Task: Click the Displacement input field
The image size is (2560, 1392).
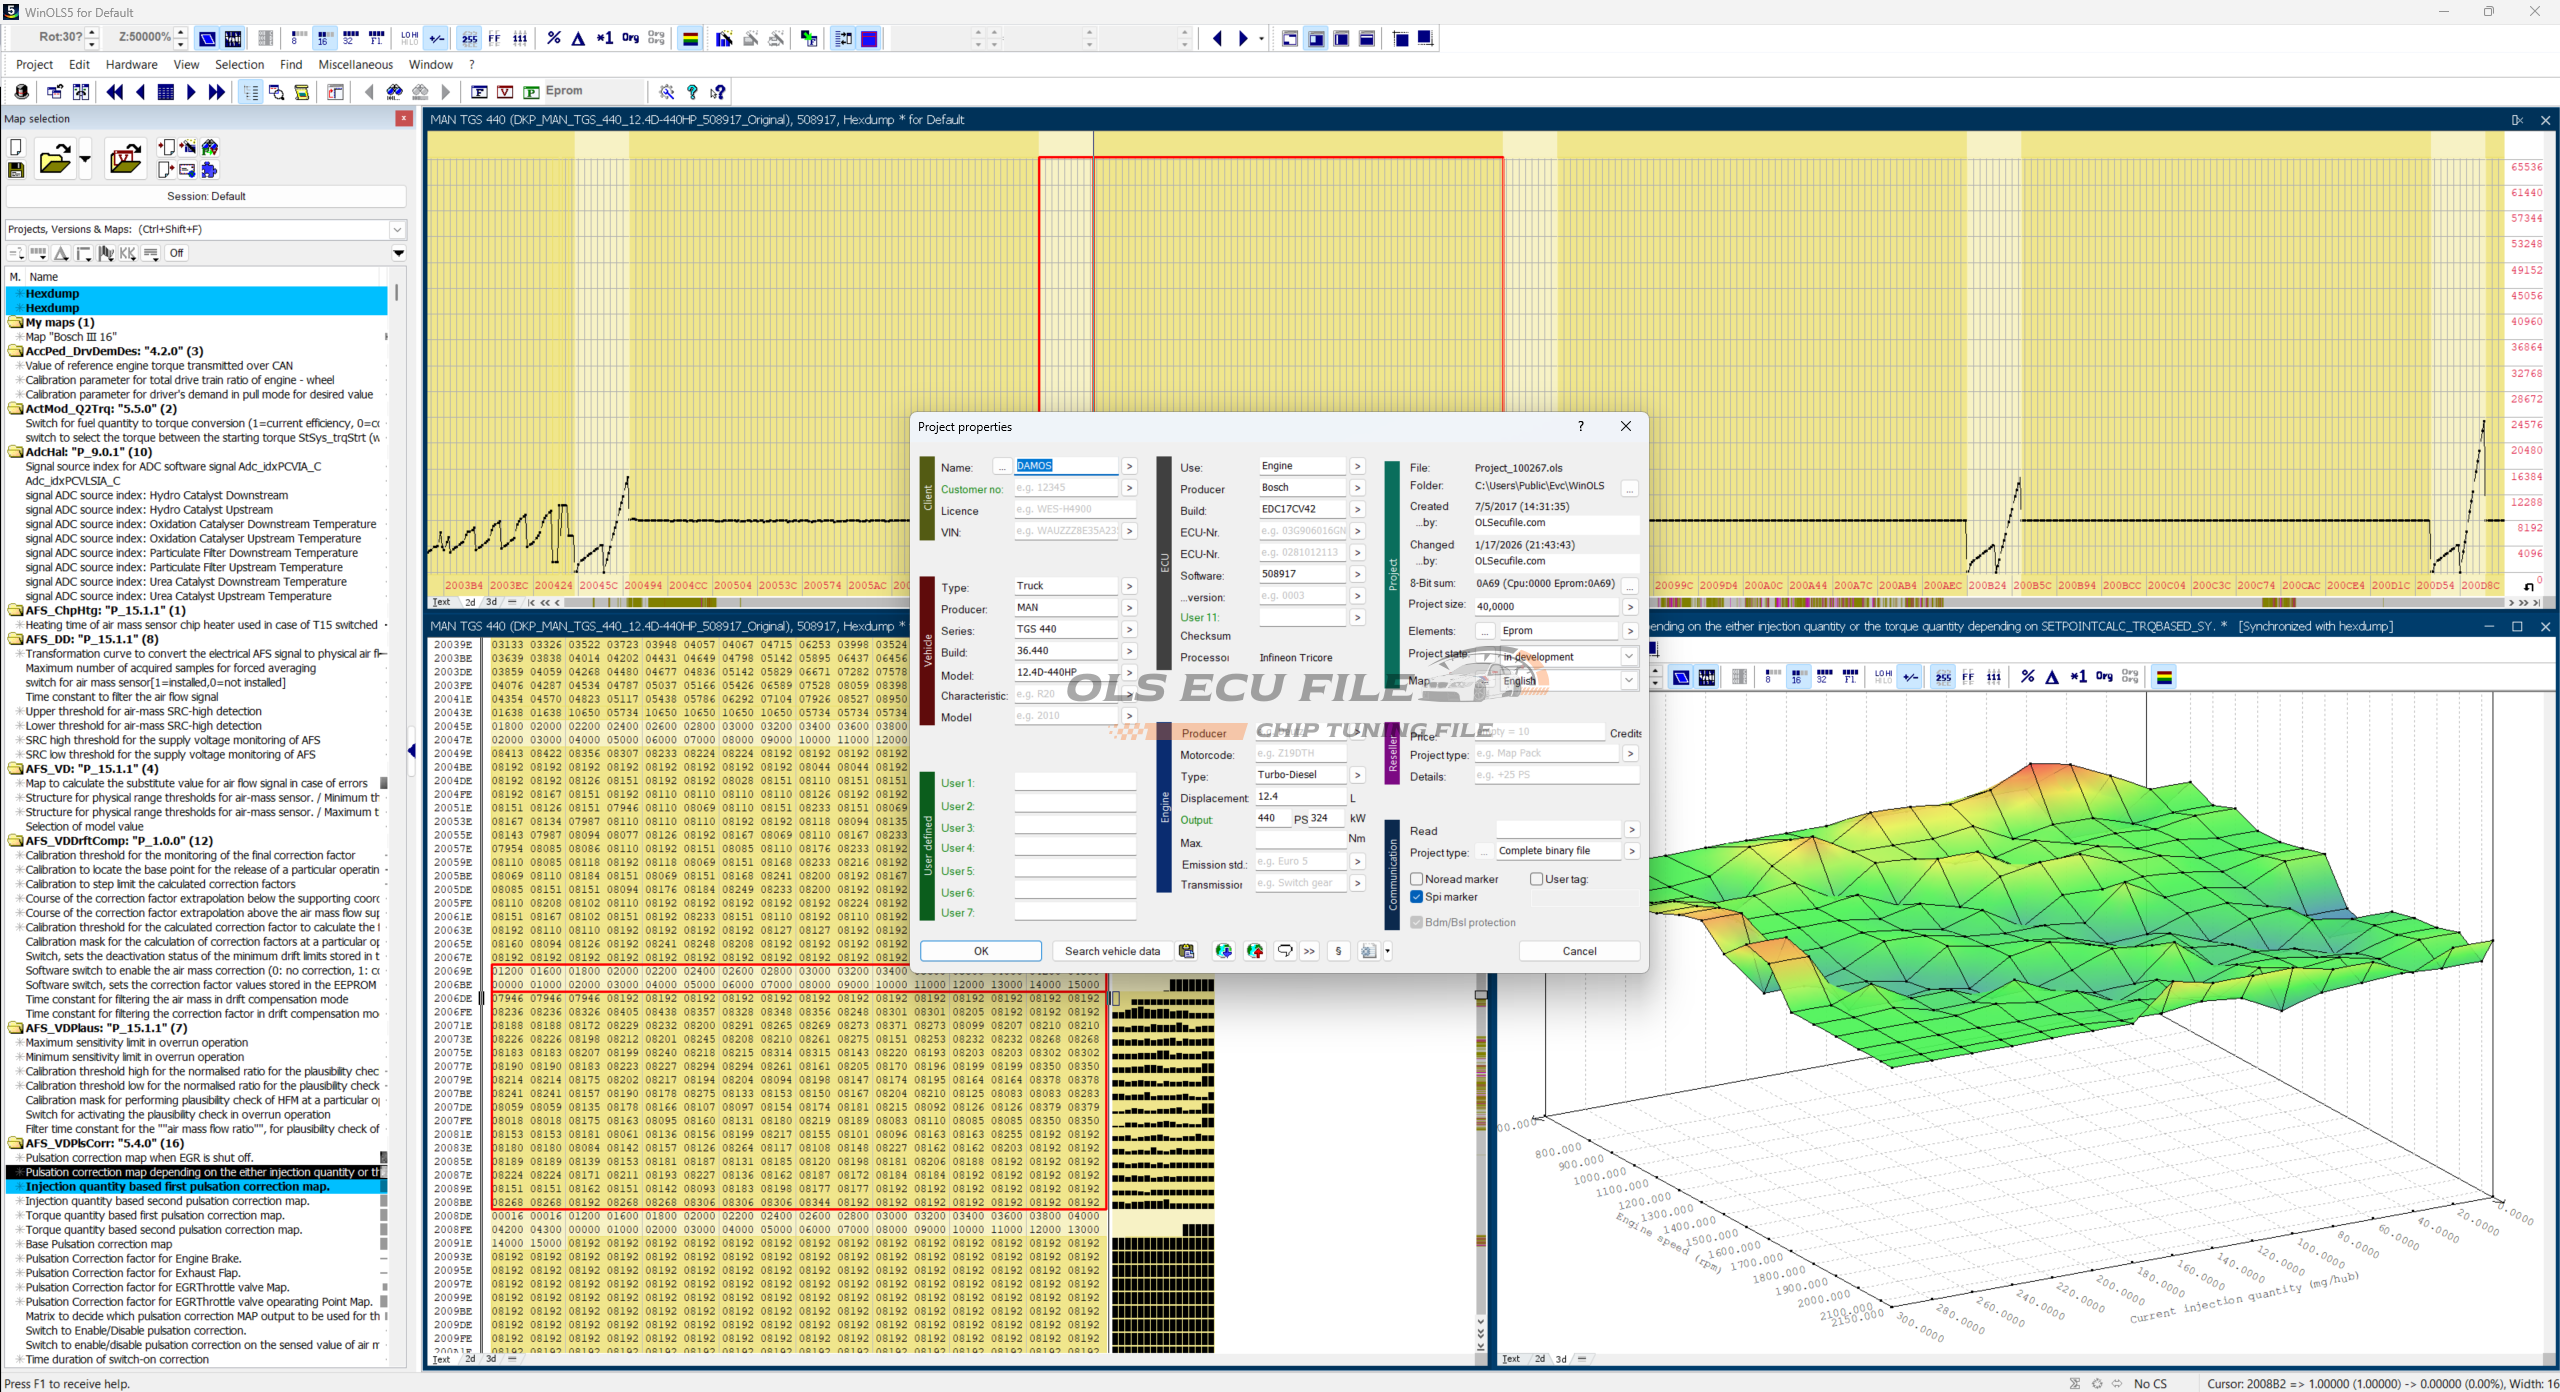Action: (1299, 797)
